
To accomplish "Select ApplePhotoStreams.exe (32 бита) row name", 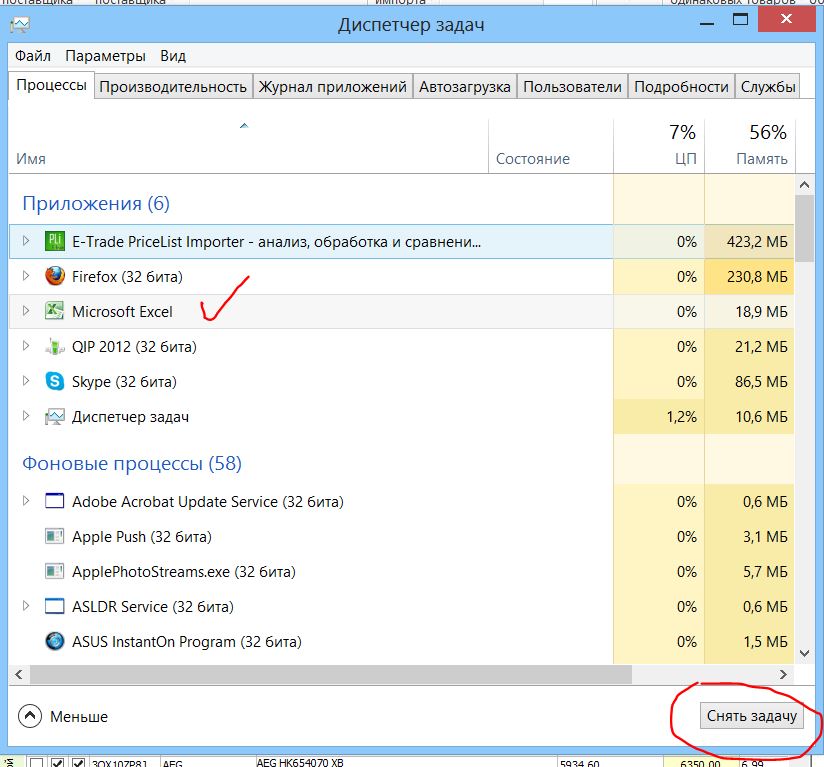I will 183,572.
